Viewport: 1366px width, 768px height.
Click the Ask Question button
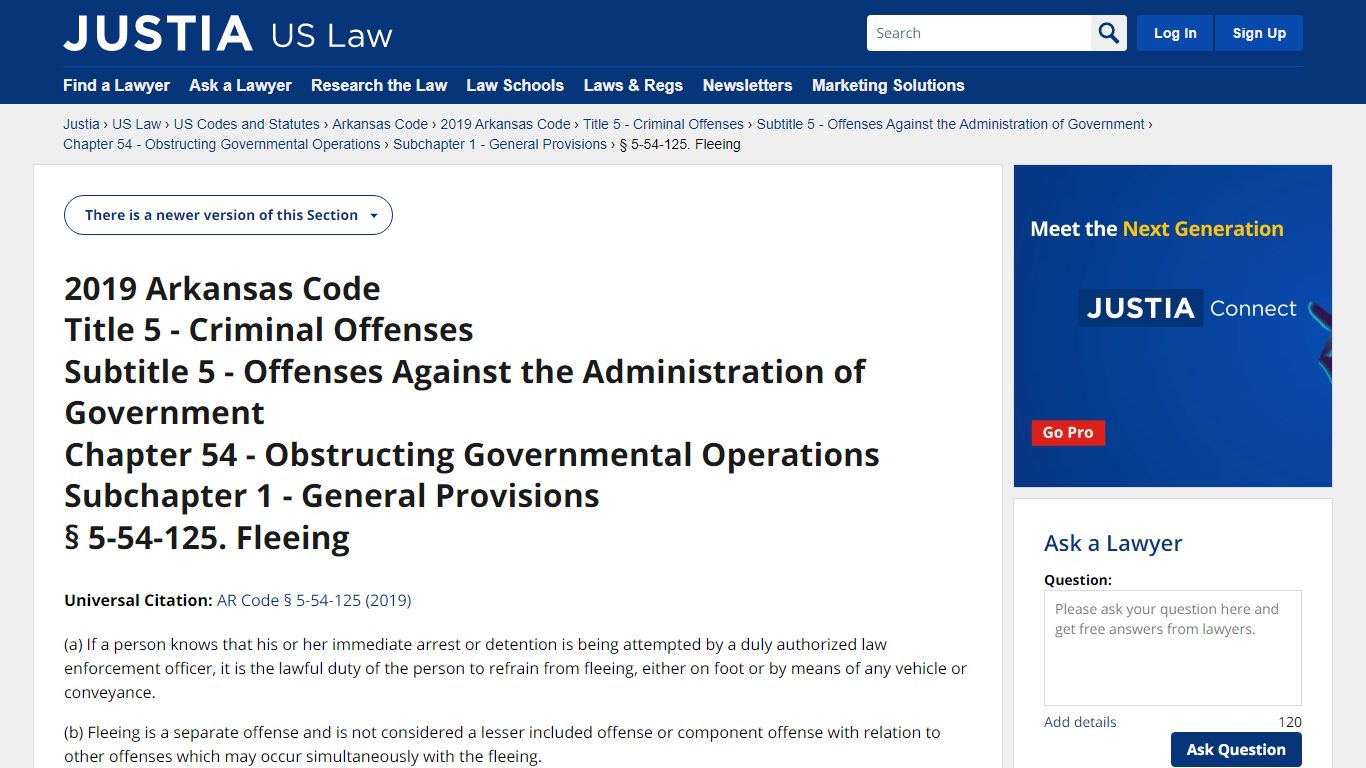[1236, 750]
